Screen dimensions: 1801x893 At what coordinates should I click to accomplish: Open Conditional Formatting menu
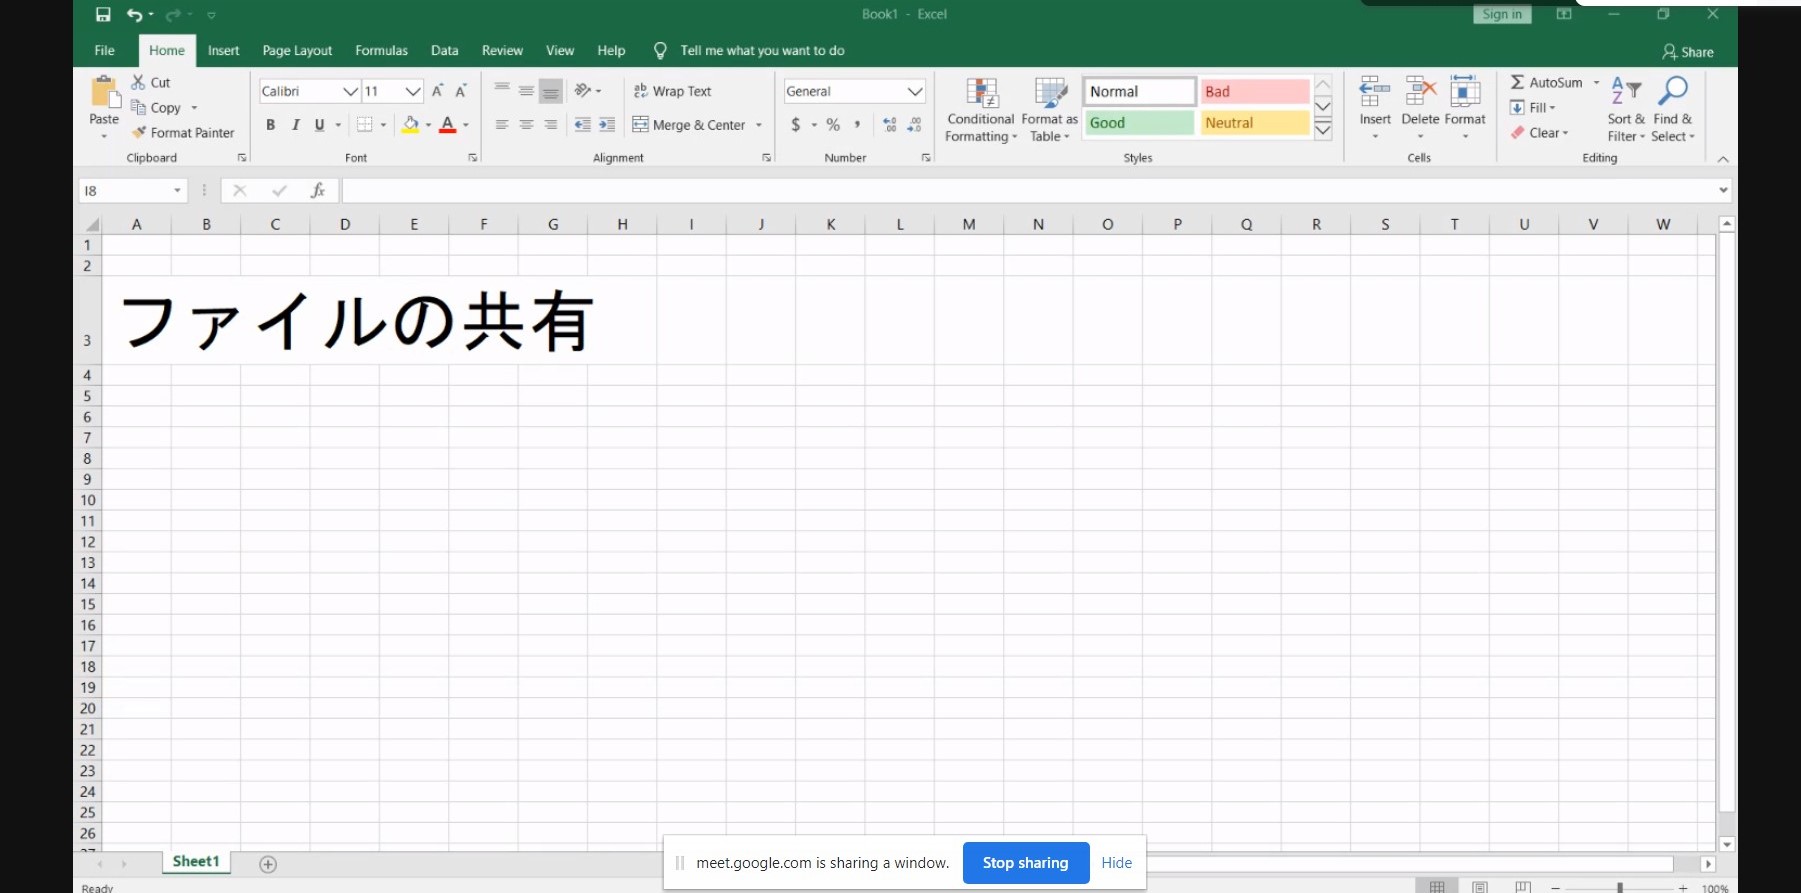tap(981, 110)
